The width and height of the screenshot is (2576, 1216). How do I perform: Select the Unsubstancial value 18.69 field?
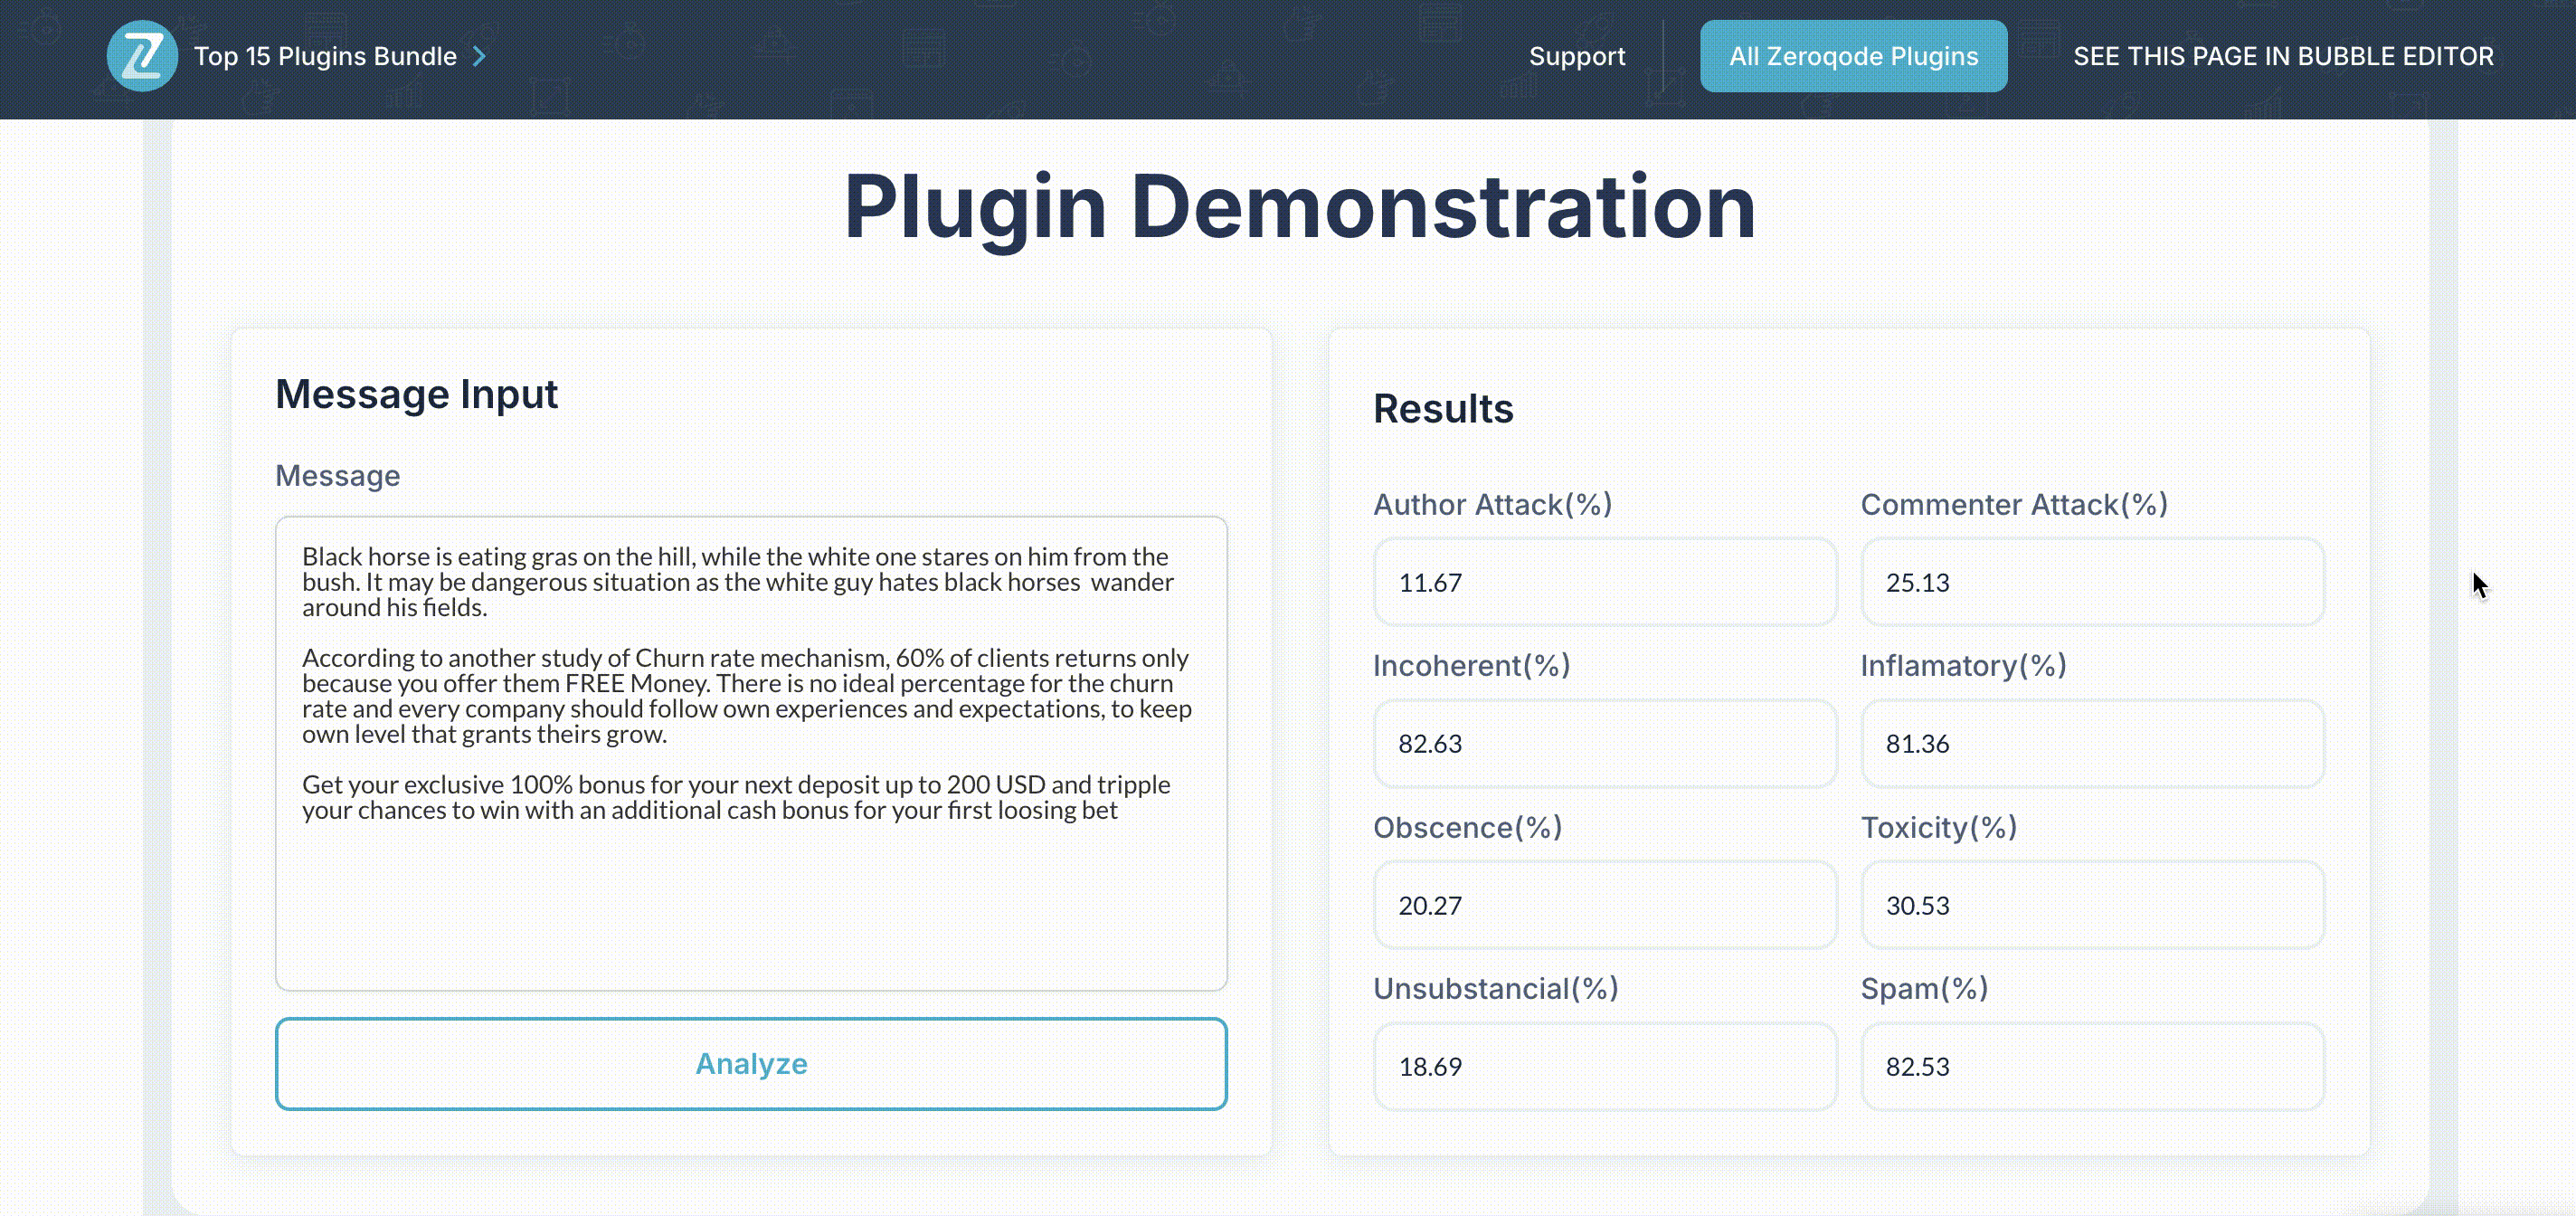coord(1604,1066)
